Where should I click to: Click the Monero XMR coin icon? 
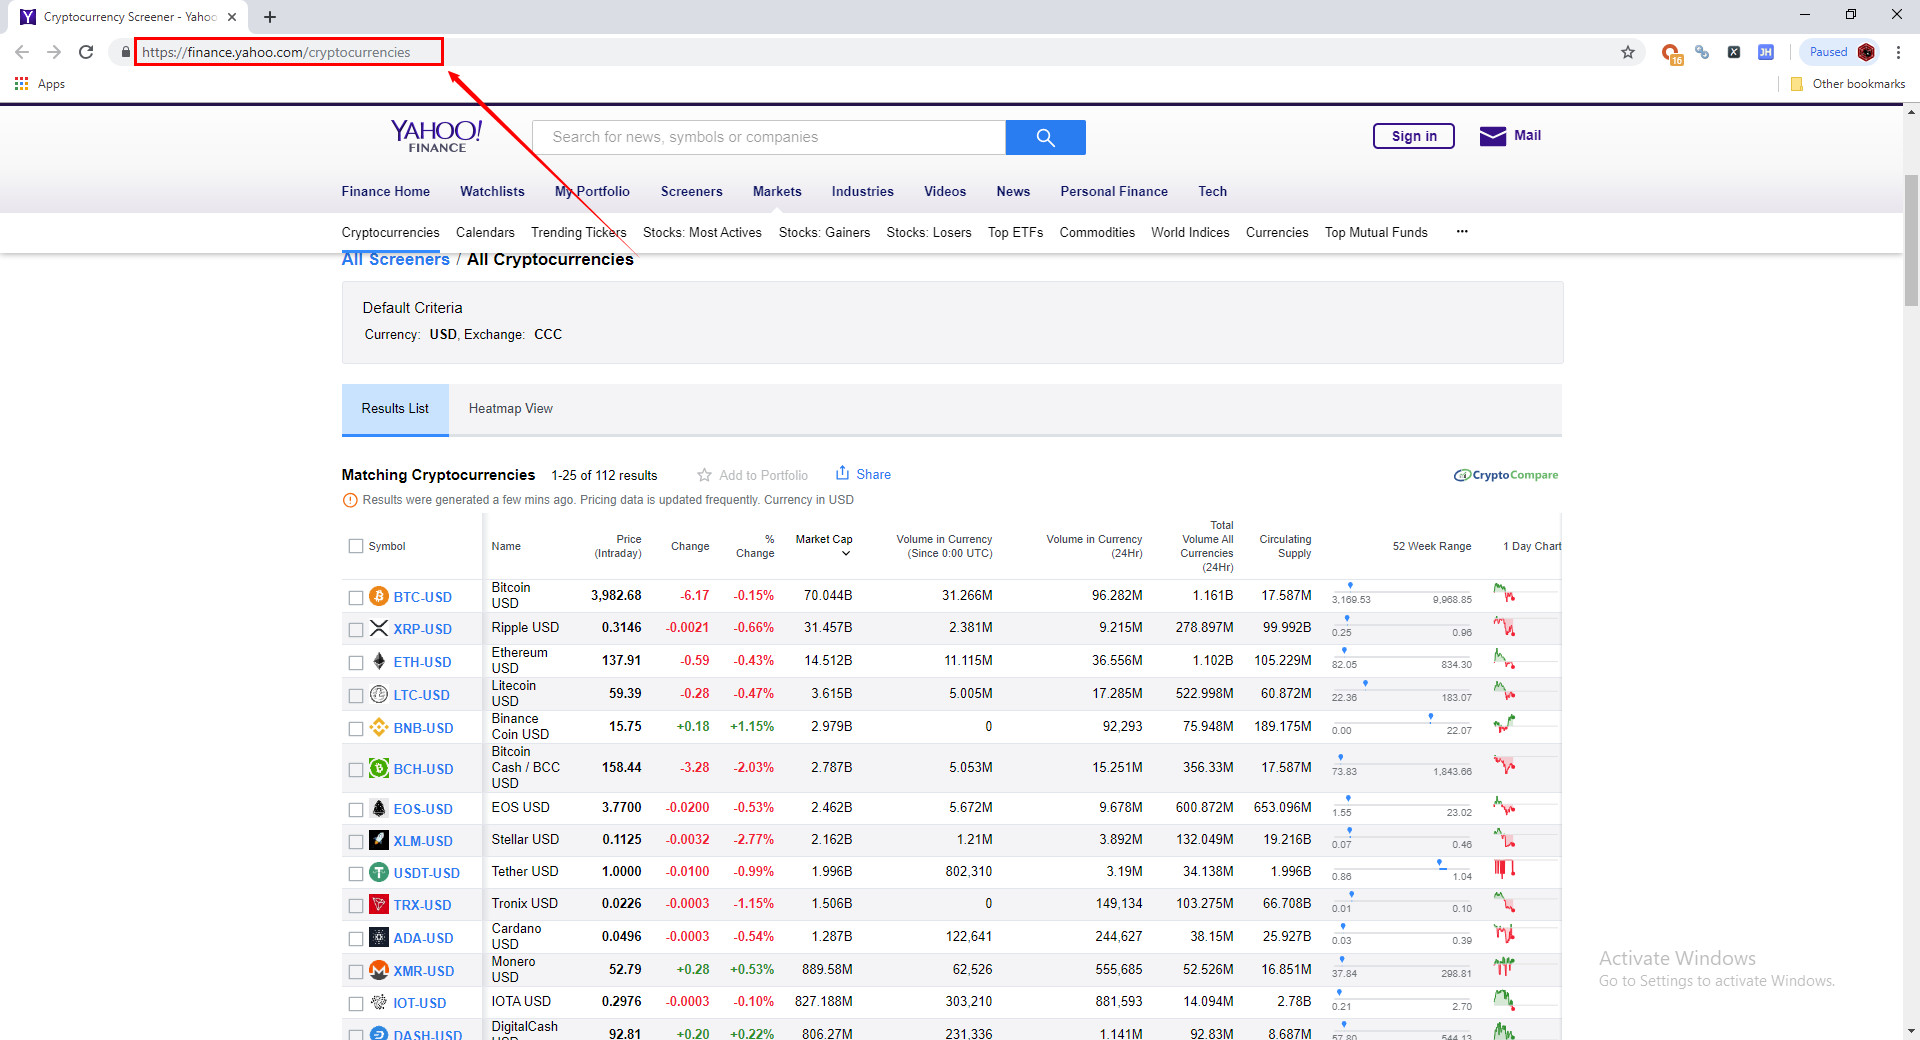tap(379, 970)
